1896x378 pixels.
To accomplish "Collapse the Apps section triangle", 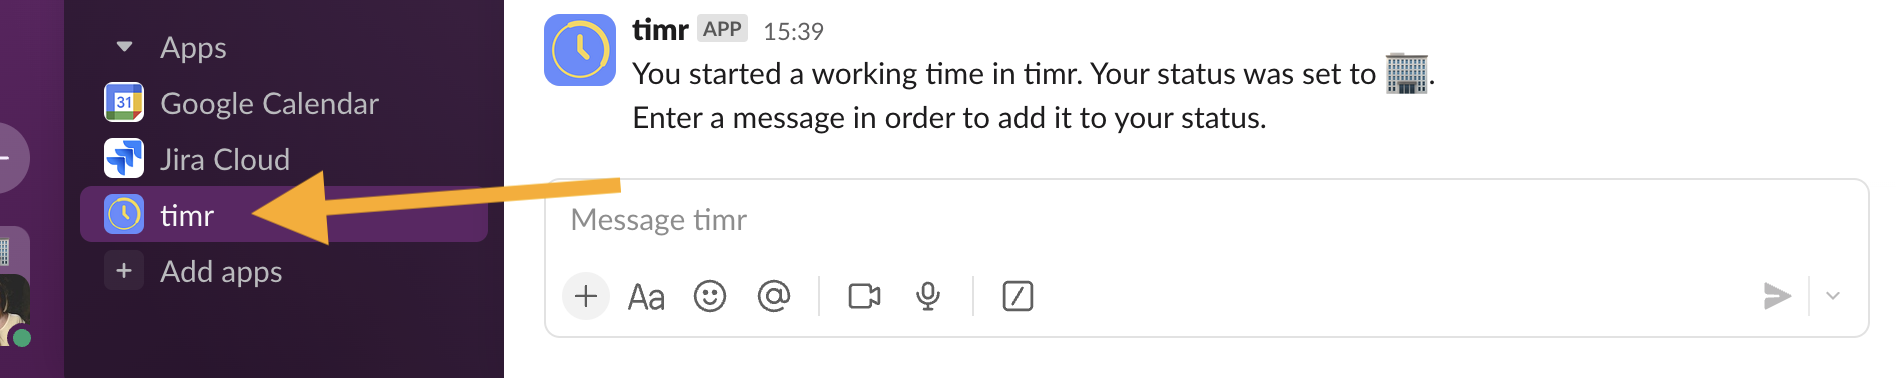I will tap(124, 47).
